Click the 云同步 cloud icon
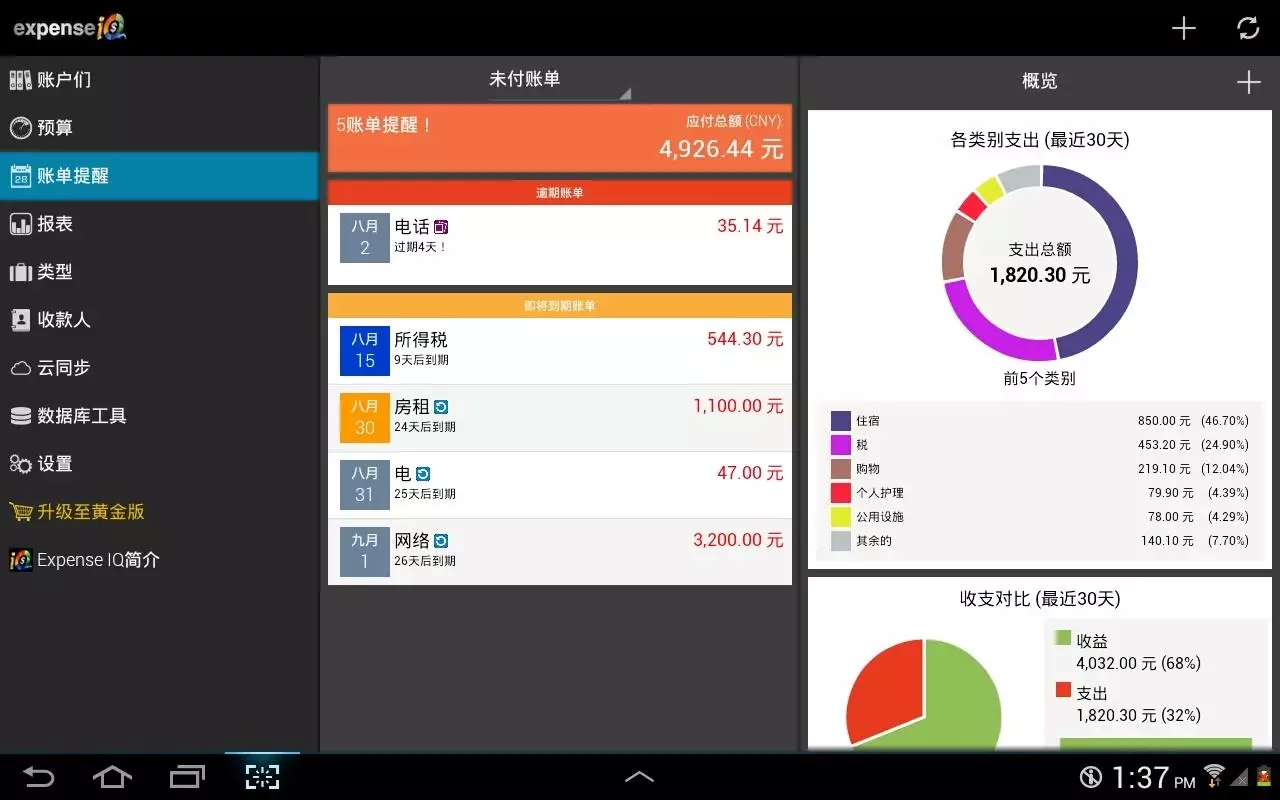1280x800 pixels. pyautogui.click(x=20, y=368)
